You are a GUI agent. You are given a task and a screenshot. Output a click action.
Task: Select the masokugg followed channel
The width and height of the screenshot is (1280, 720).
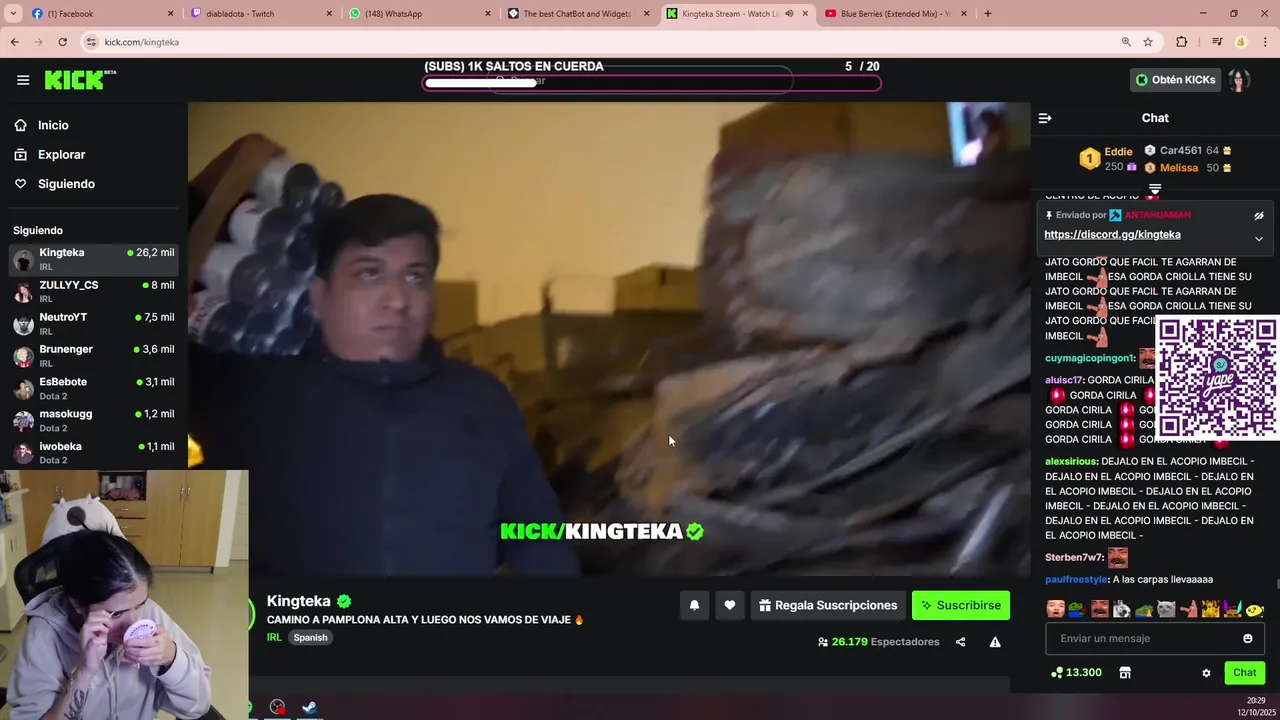[94, 420]
